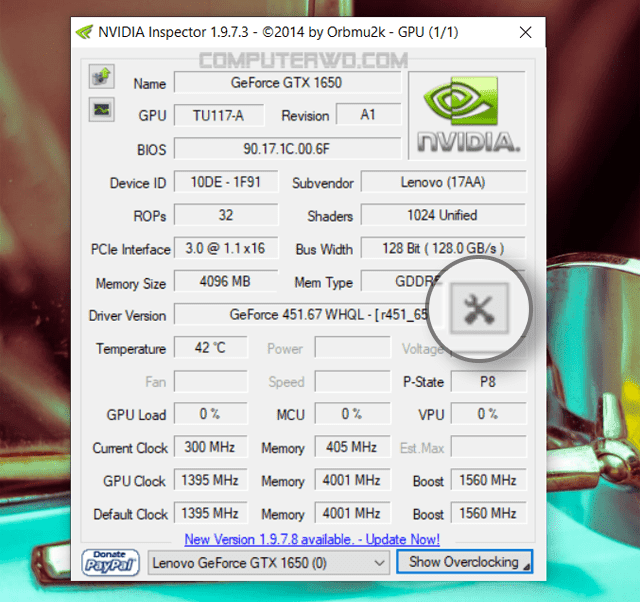Click the GPU Clock value 1395 MHz
The height and width of the screenshot is (602, 640).
[x=211, y=480]
